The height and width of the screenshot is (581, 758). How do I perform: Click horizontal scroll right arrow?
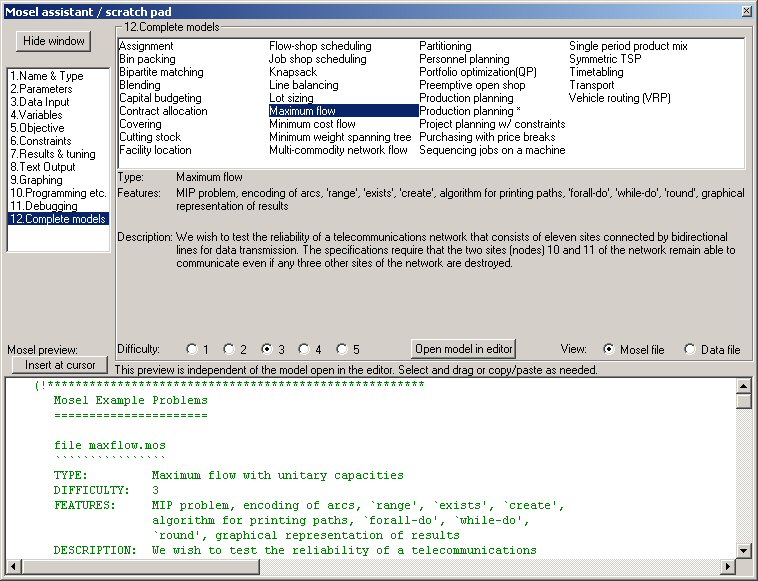pyautogui.click(x=728, y=566)
